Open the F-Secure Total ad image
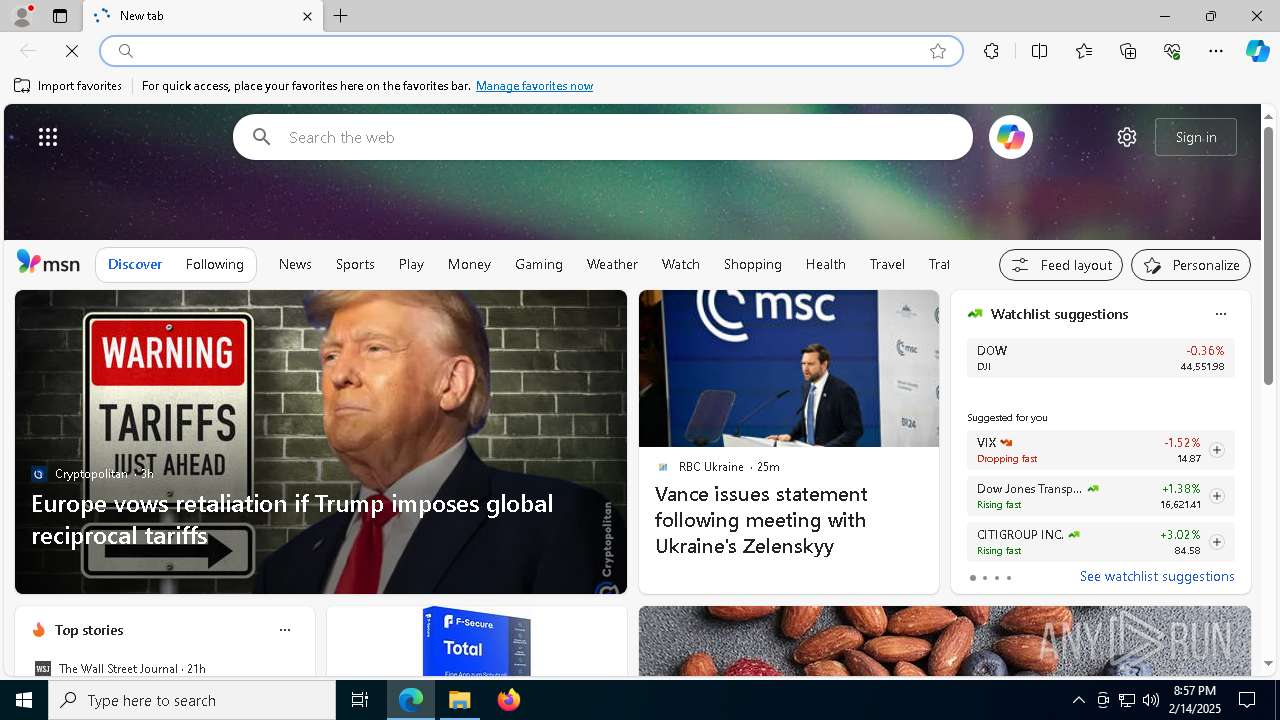1280x720 pixels. (476, 641)
